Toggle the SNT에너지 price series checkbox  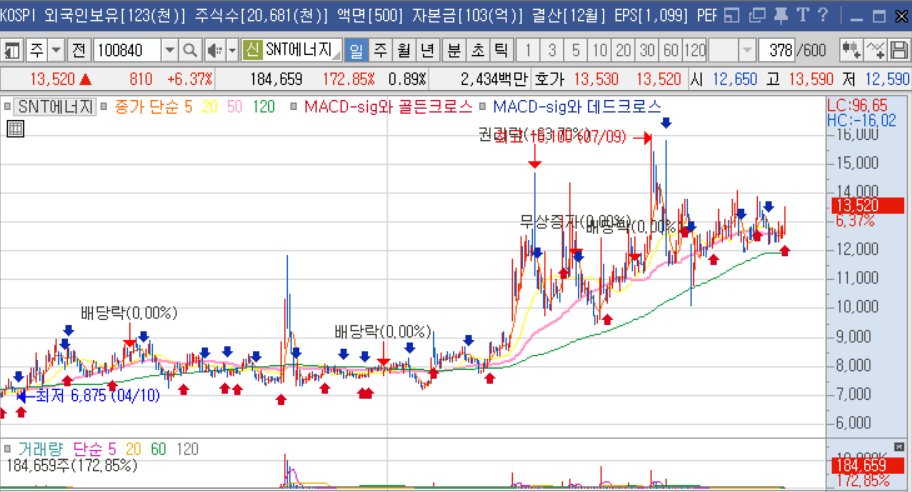tap(9, 105)
